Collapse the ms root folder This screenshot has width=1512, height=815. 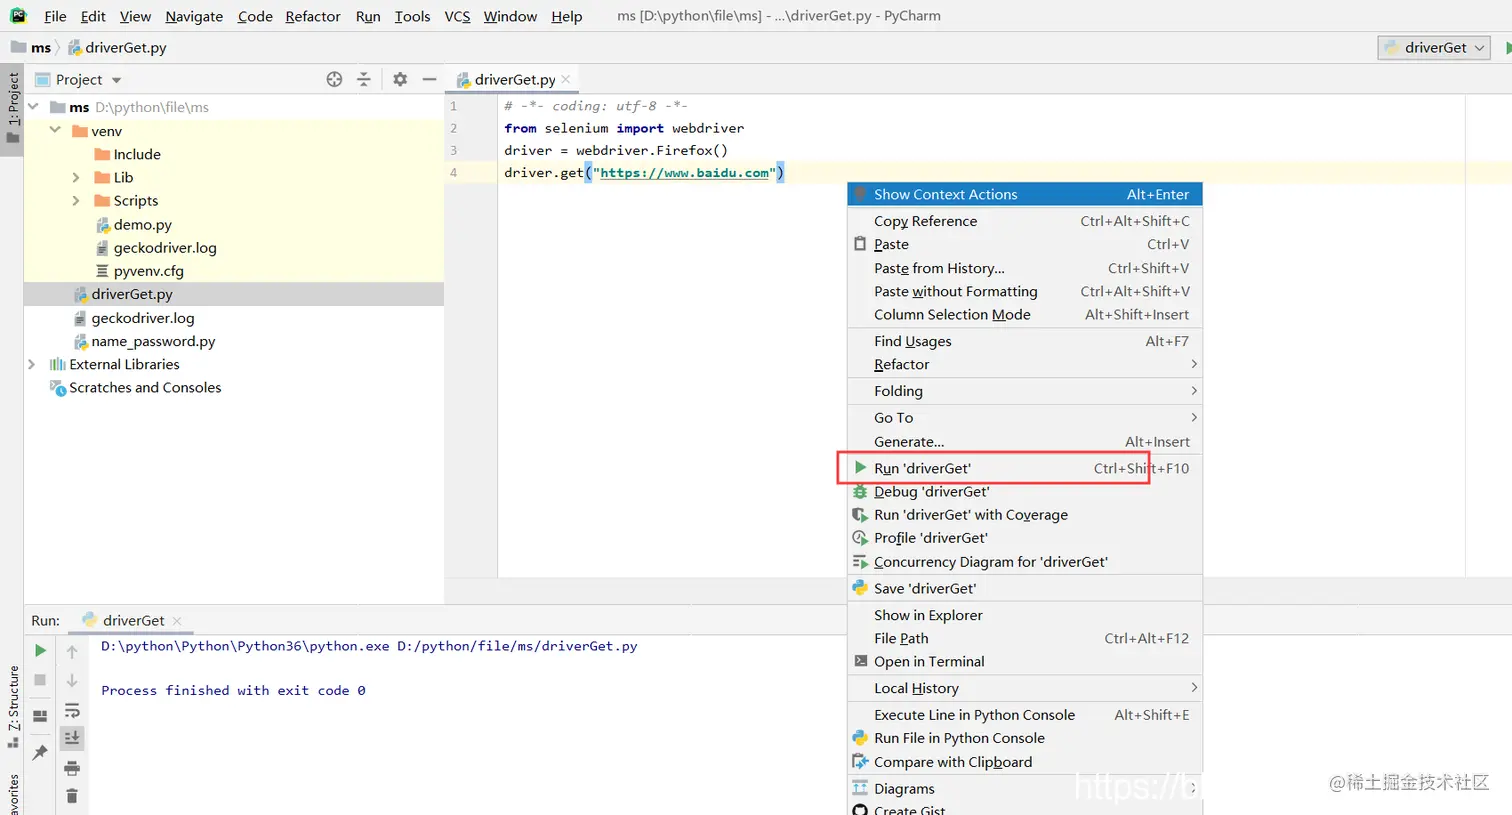pyautogui.click(x=33, y=106)
